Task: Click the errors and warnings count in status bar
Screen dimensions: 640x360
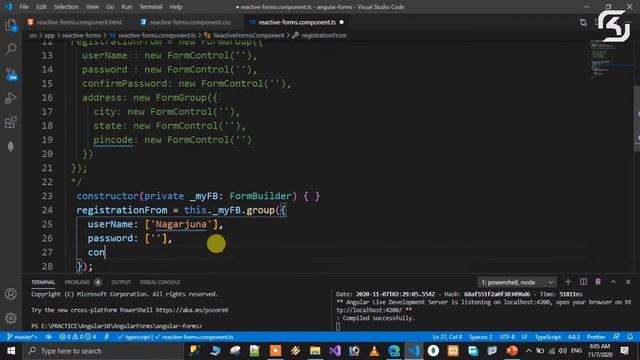Action: point(78,337)
